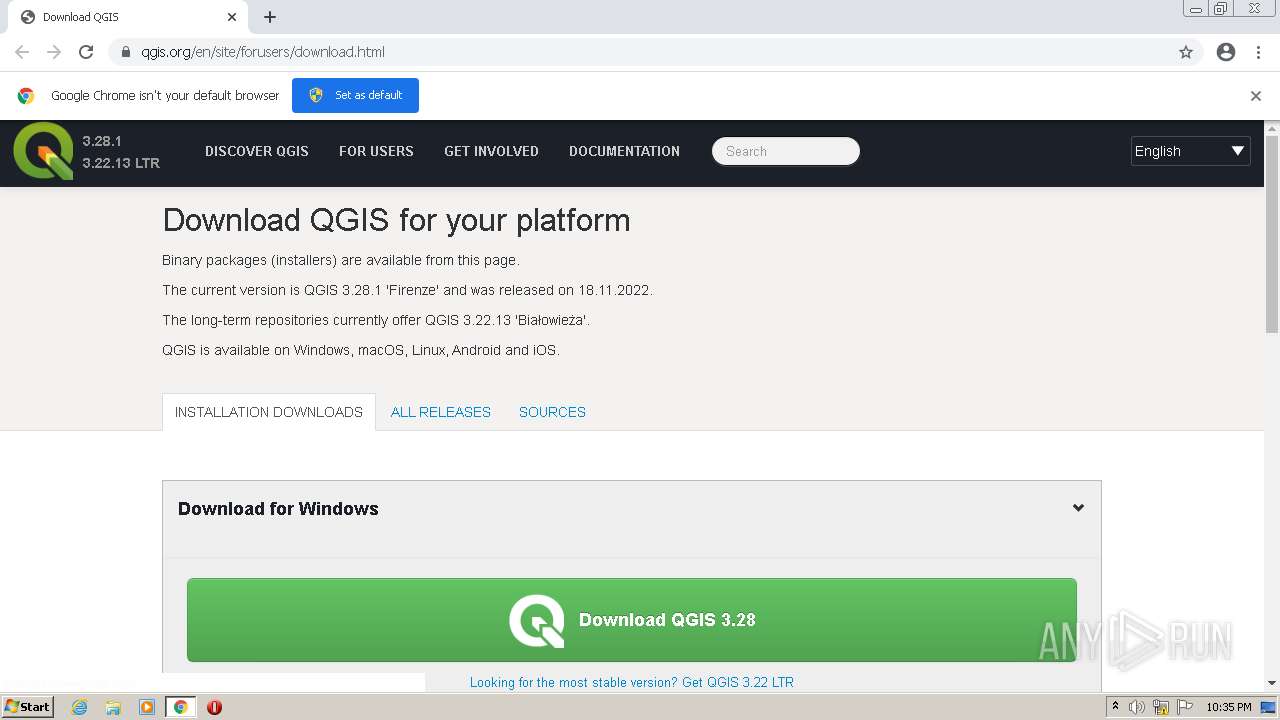Click the Chrome icon in the notification bar

point(26,96)
